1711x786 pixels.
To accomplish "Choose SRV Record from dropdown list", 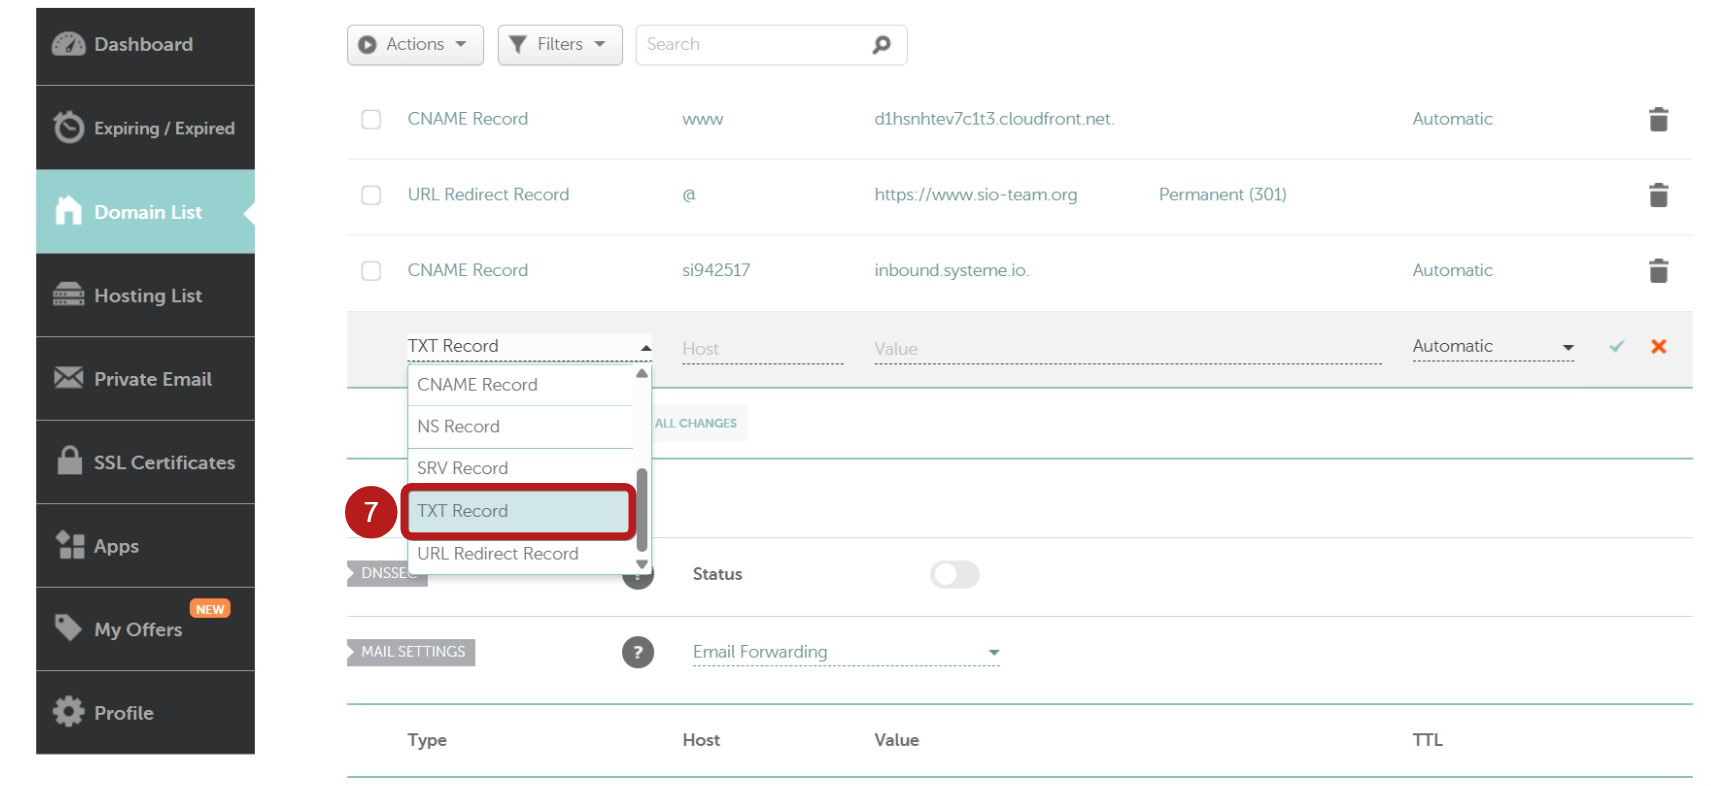I will tap(520, 469).
